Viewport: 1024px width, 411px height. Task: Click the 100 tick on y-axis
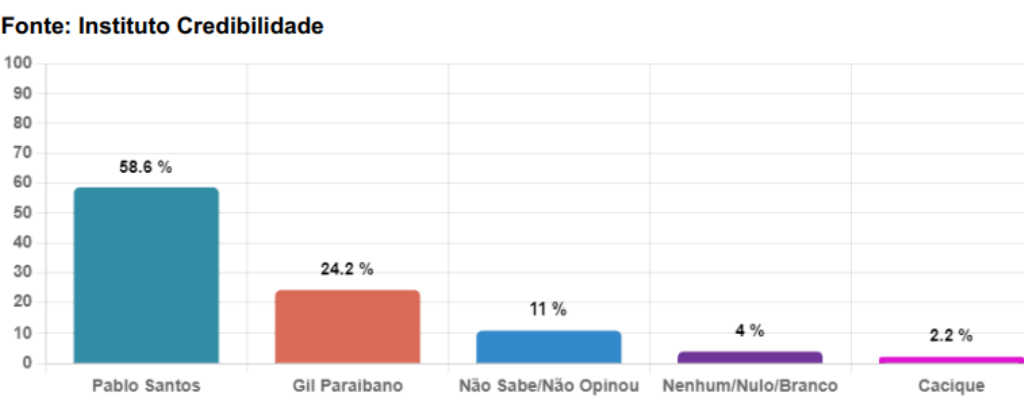(18, 63)
